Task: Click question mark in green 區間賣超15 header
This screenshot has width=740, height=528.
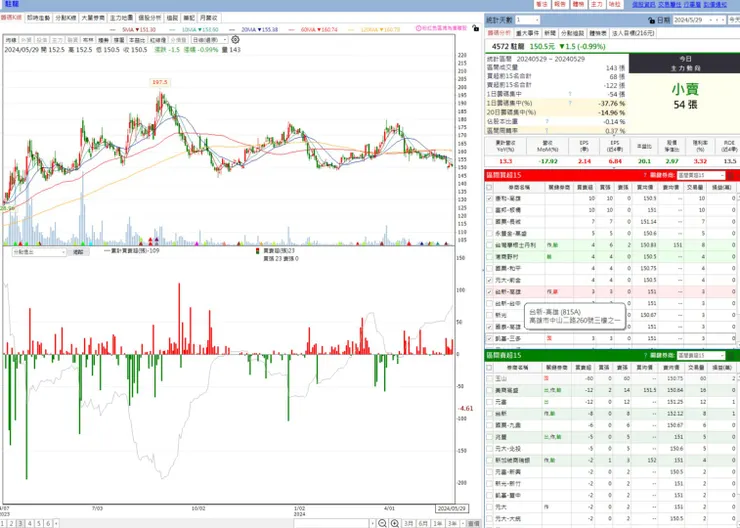Action: [x=645, y=355]
